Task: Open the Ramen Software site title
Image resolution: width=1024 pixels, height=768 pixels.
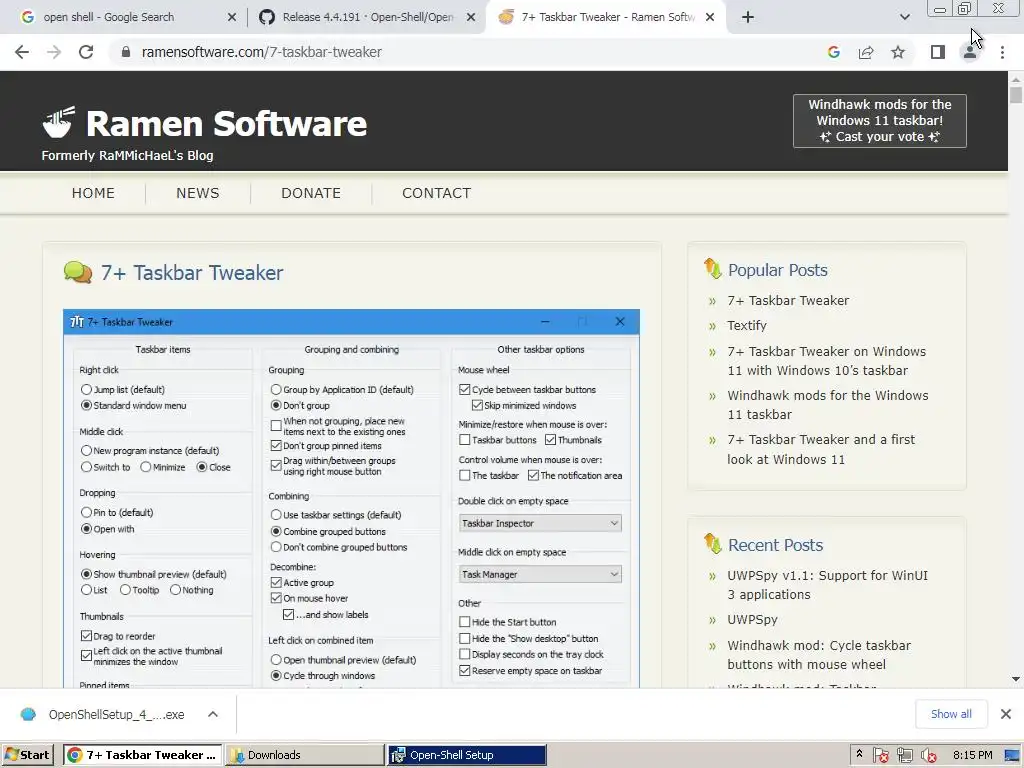Action: point(226,123)
